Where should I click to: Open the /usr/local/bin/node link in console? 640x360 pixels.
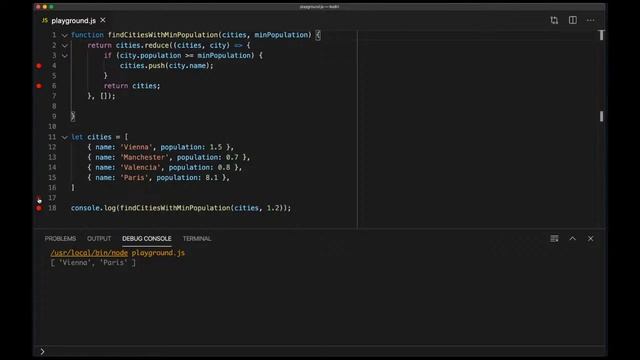pyautogui.click(x=89, y=253)
